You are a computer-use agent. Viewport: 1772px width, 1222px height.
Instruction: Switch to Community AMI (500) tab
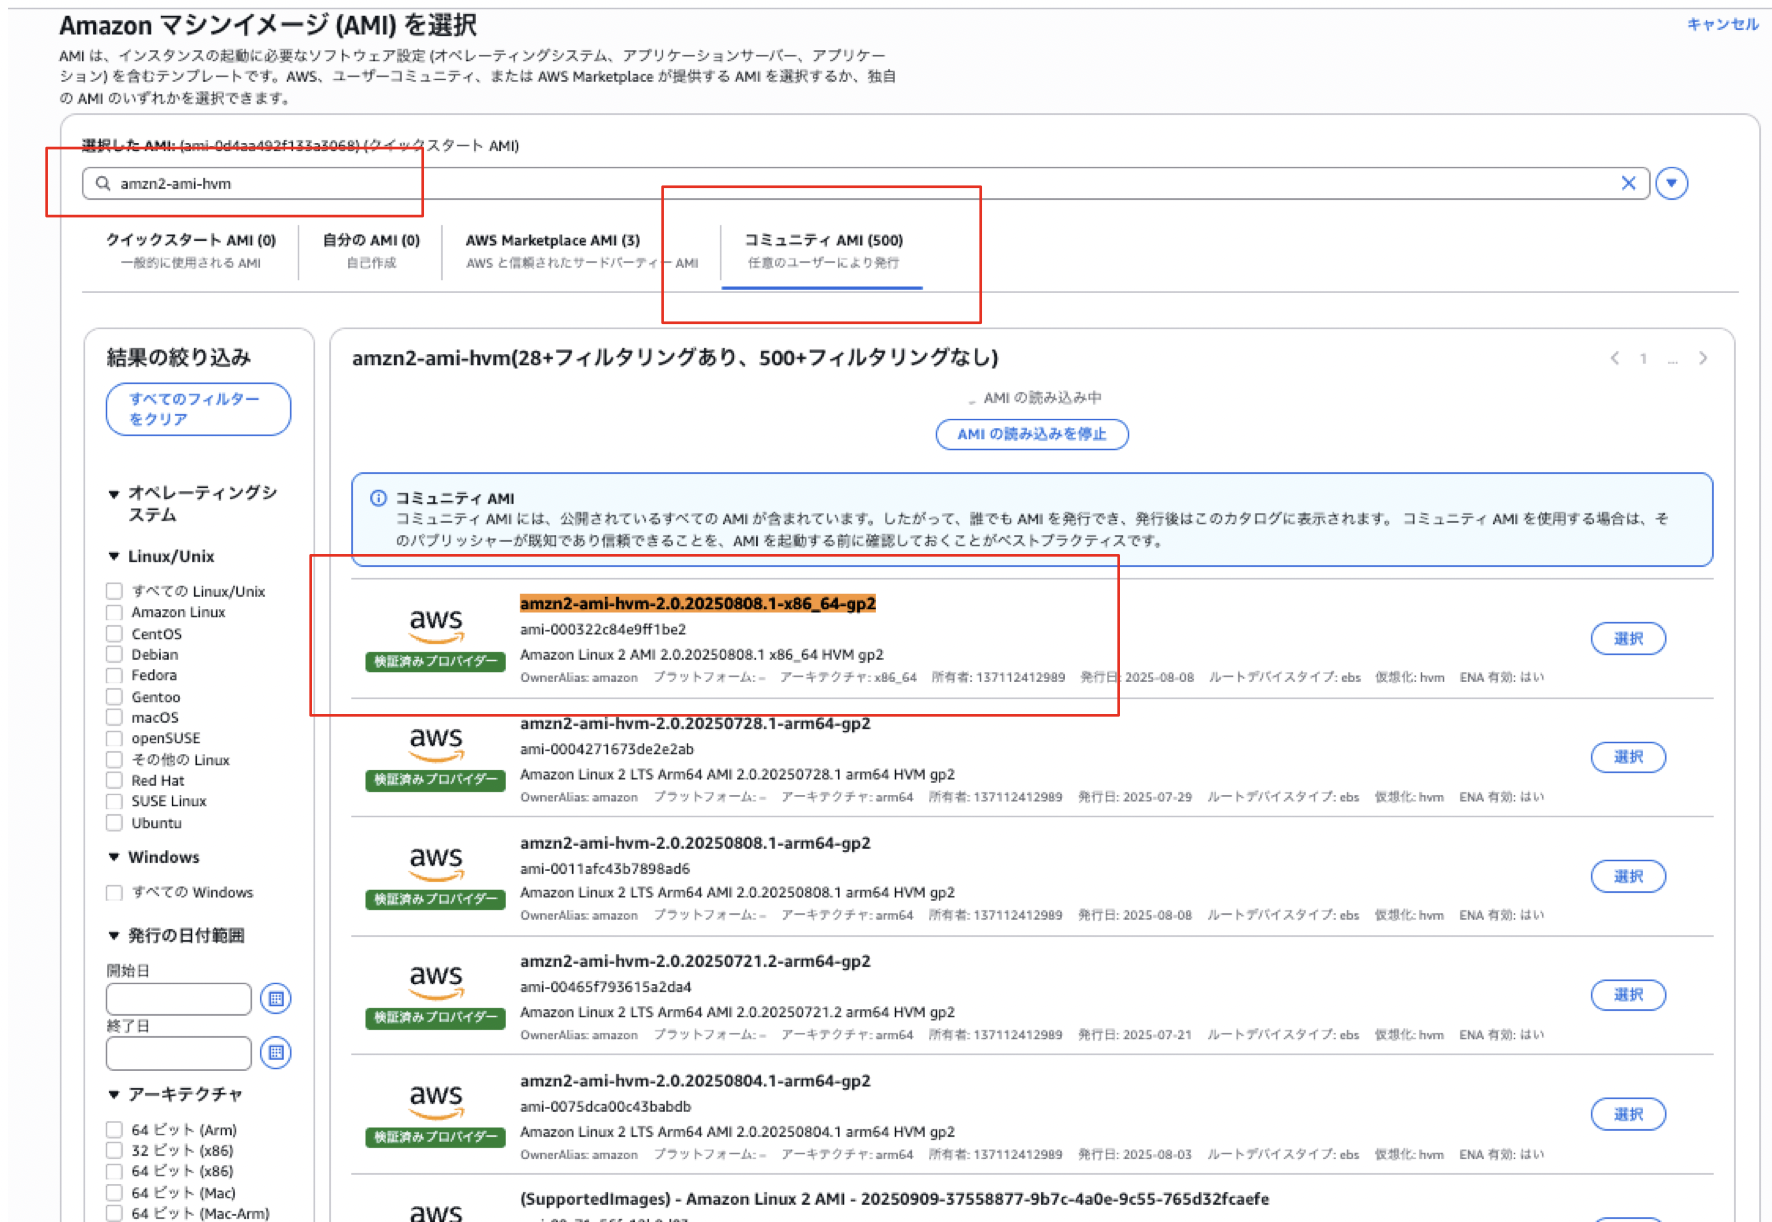pyautogui.click(x=823, y=251)
